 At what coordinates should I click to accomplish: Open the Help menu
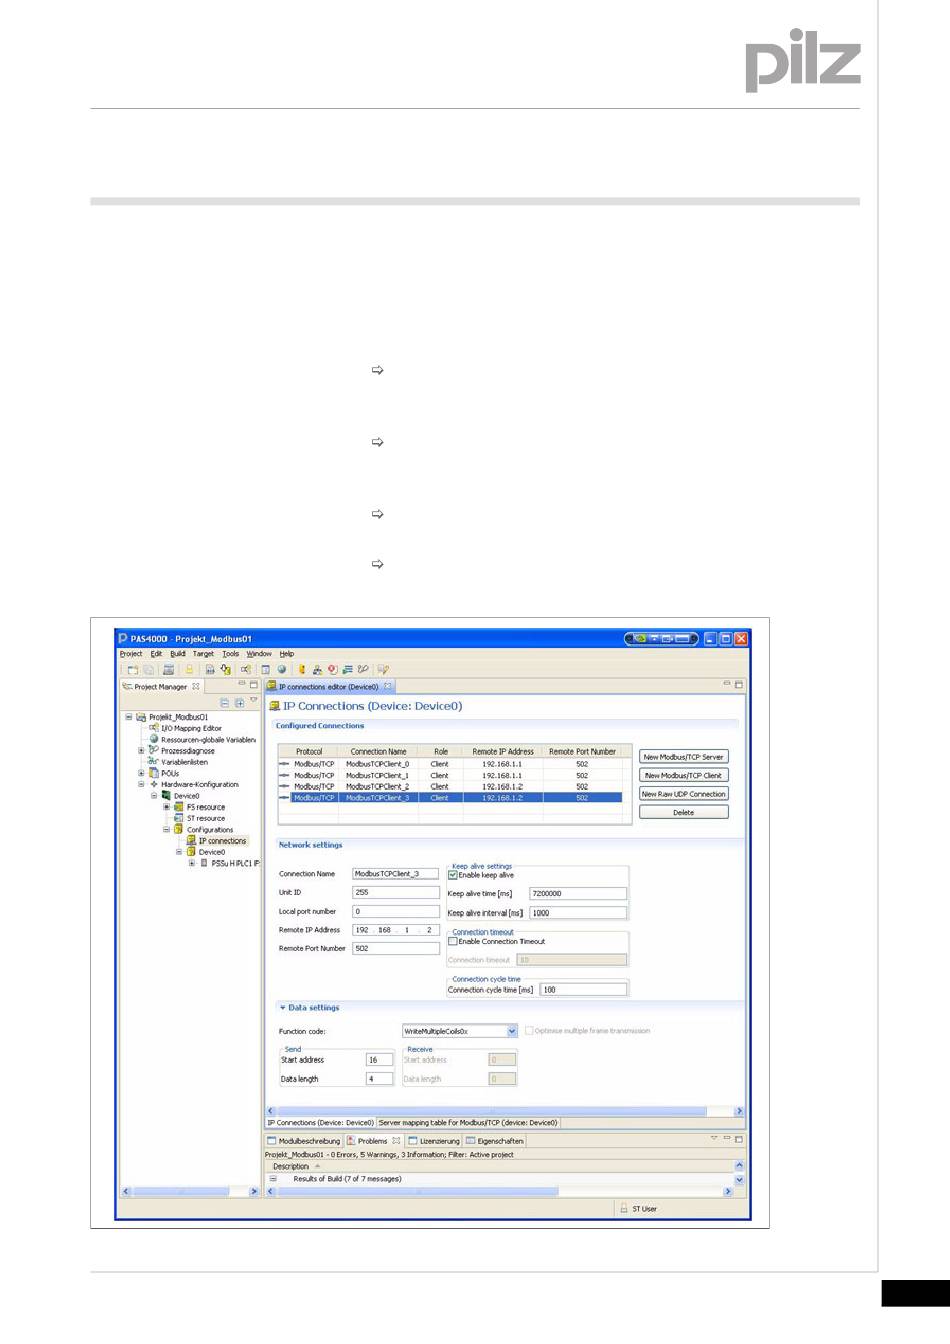click(287, 654)
